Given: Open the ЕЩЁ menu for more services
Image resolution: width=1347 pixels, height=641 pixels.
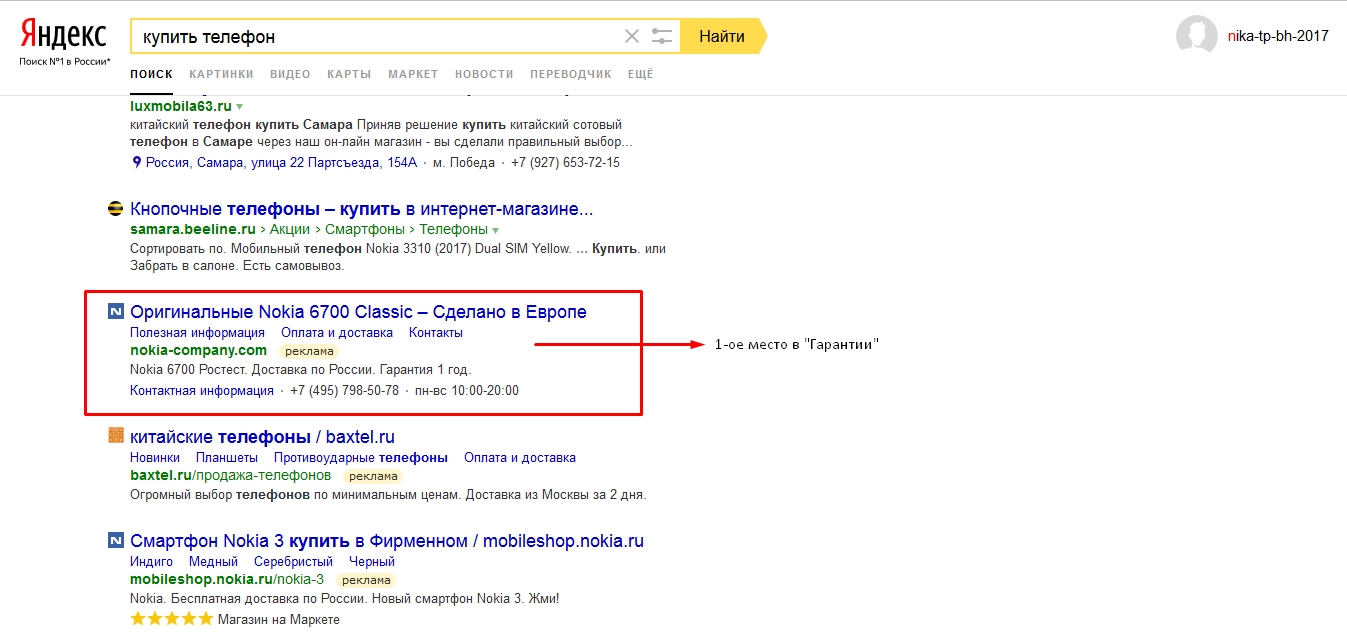Looking at the screenshot, I should (640, 74).
